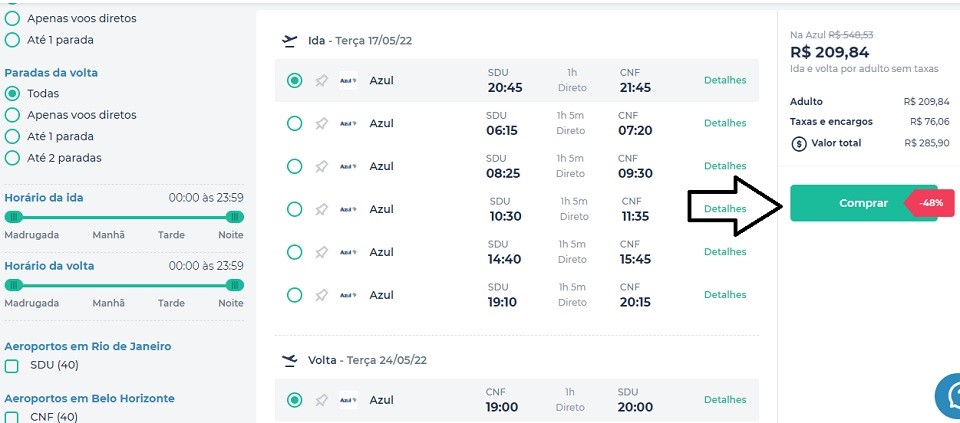Click pin icon for 10:30 departure

(321, 210)
